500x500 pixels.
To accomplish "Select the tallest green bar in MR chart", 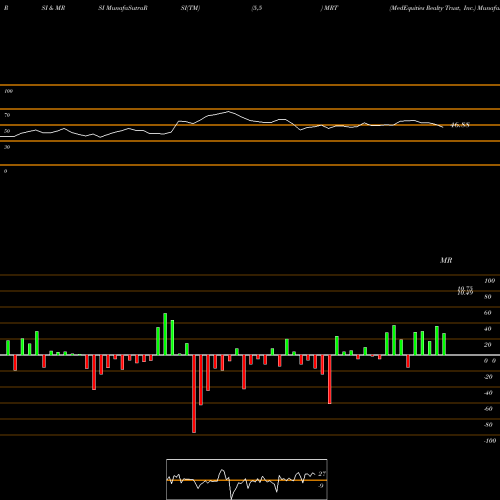I will coord(165,334).
